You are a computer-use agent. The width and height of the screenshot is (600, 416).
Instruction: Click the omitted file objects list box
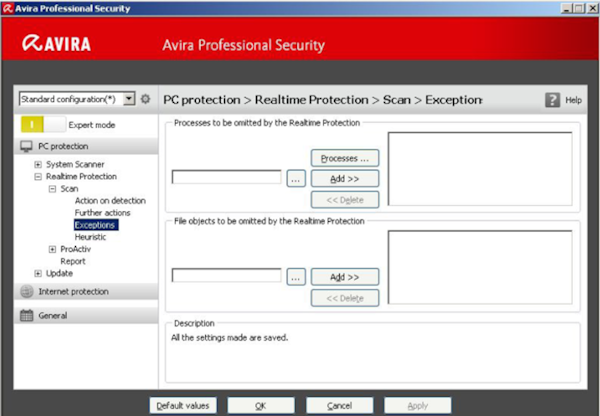480,267
